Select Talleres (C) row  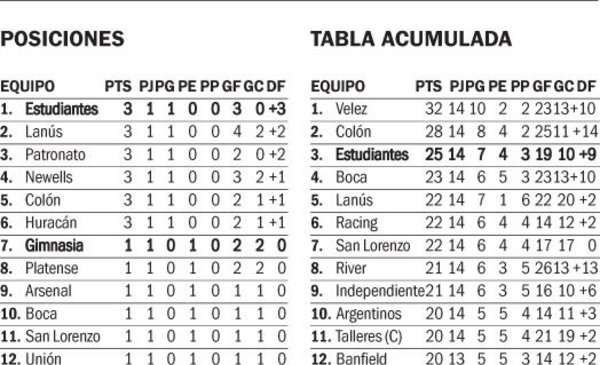tap(455, 336)
